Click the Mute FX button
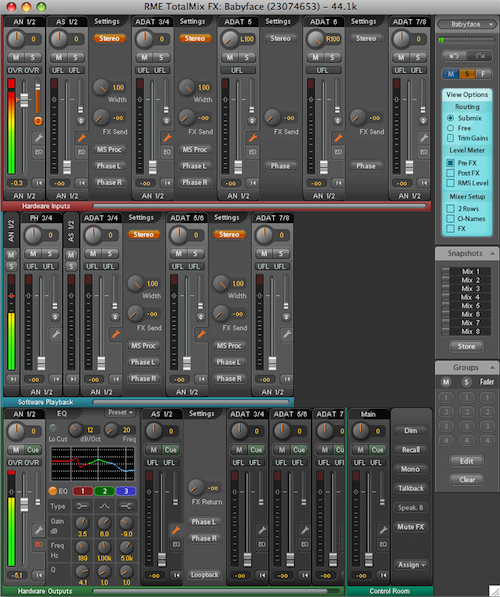 [x=411, y=527]
